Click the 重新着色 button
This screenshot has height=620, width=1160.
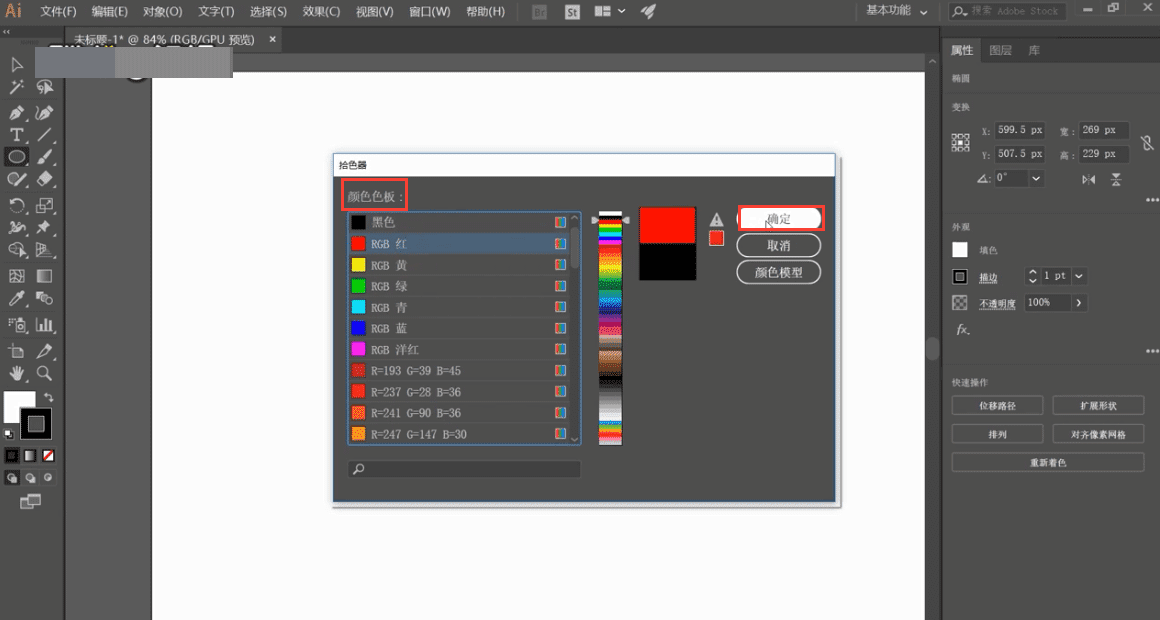pyautogui.click(x=1048, y=462)
